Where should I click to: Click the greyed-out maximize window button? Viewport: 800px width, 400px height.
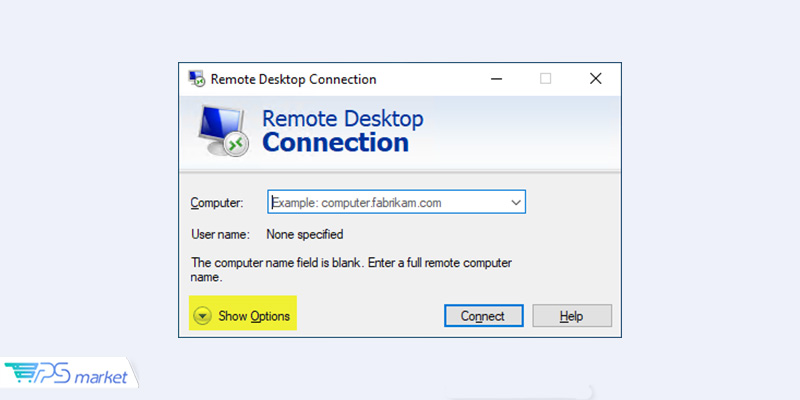coord(545,79)
